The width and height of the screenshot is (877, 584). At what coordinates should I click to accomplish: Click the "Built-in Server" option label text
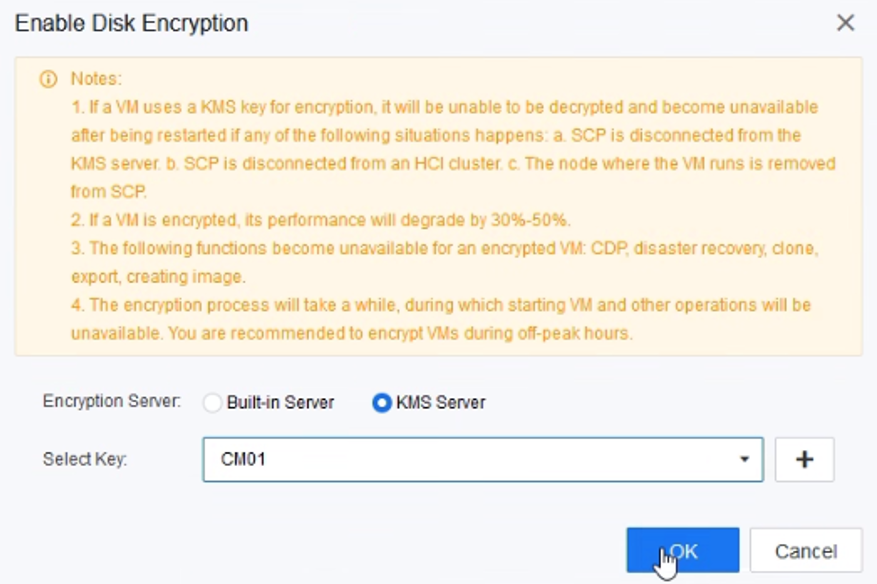[280, 403]
